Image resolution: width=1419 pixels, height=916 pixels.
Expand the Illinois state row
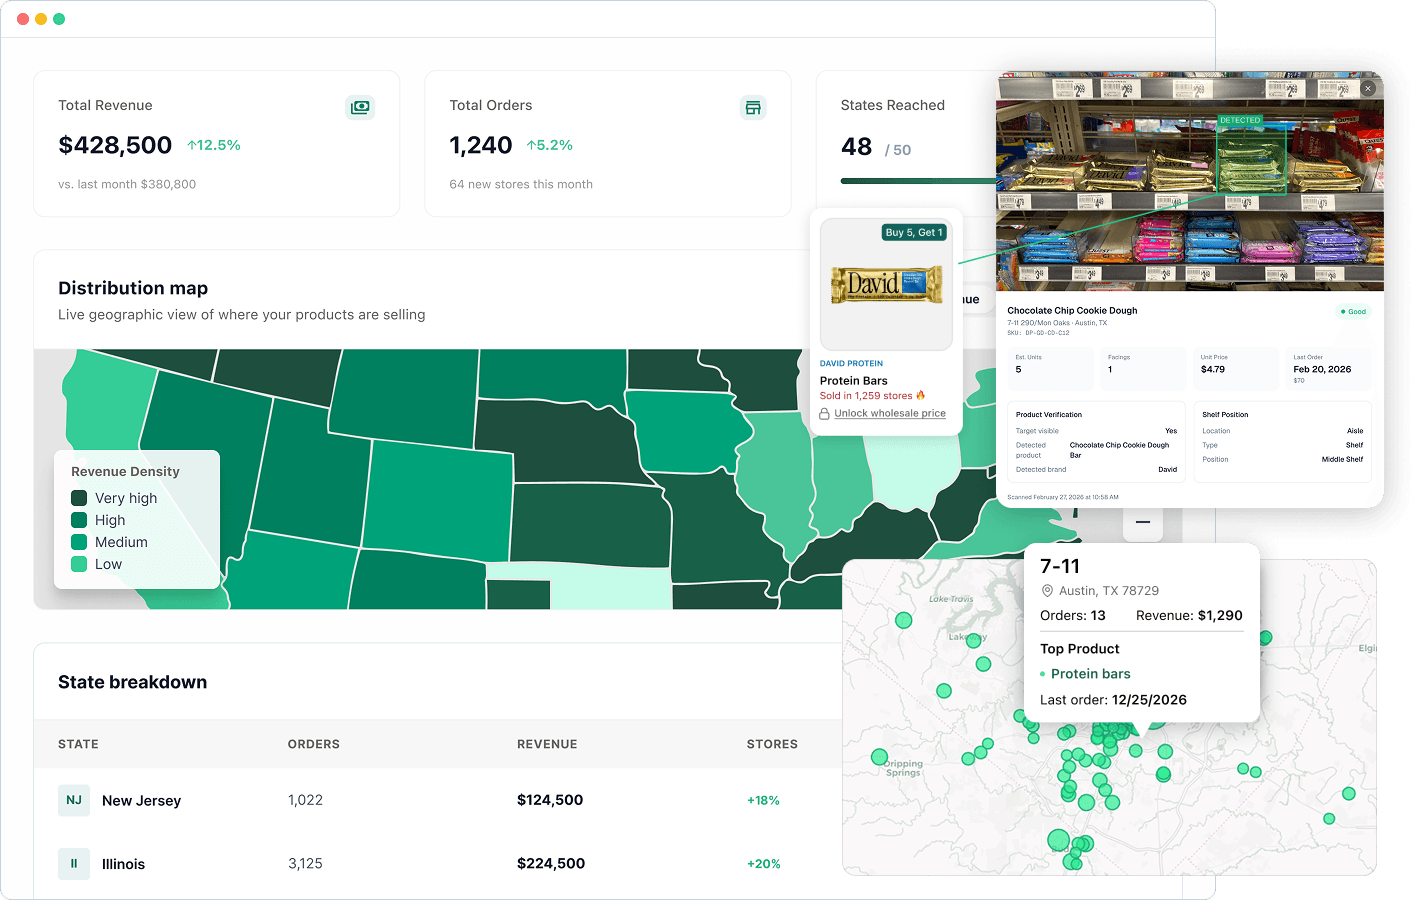(x=123, y=863)
